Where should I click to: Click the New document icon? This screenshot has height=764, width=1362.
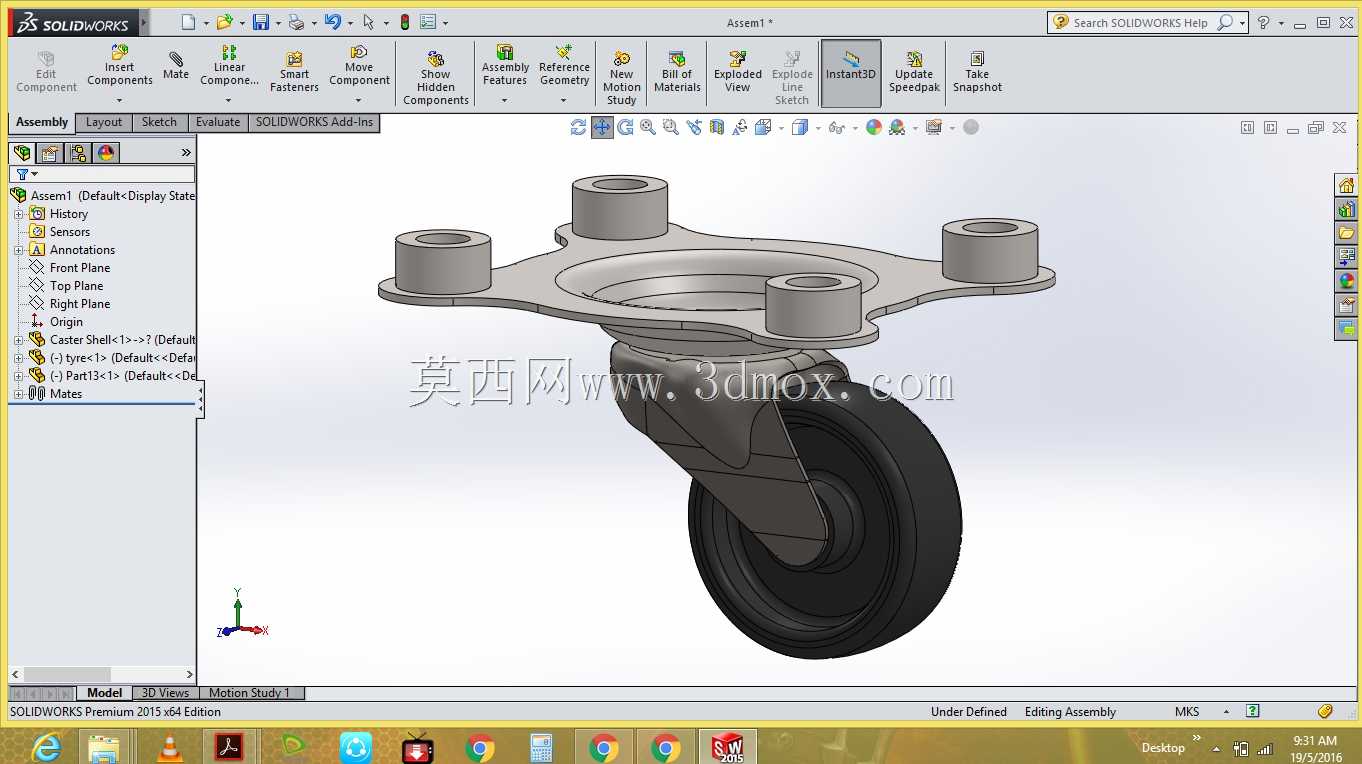[x=188, y=22]
